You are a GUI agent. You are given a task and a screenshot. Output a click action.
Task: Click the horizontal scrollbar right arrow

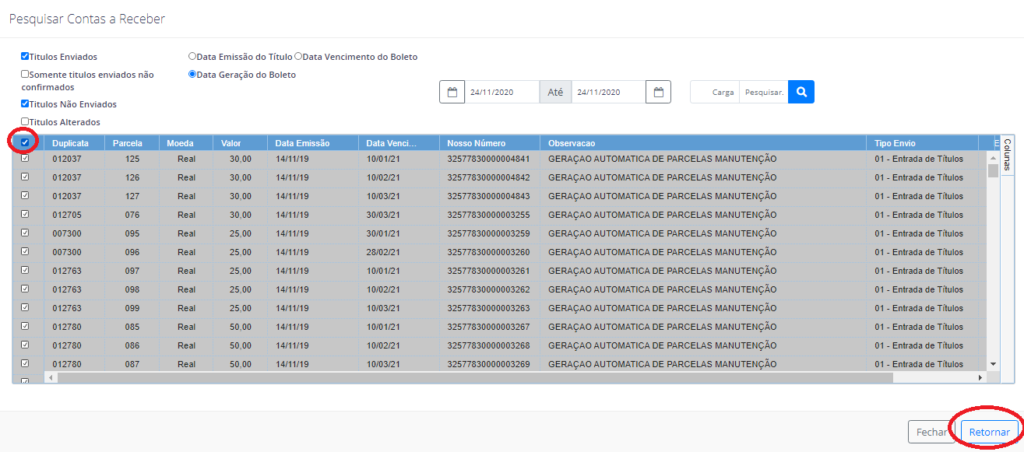pyautogui.click(x=980, y=378)
